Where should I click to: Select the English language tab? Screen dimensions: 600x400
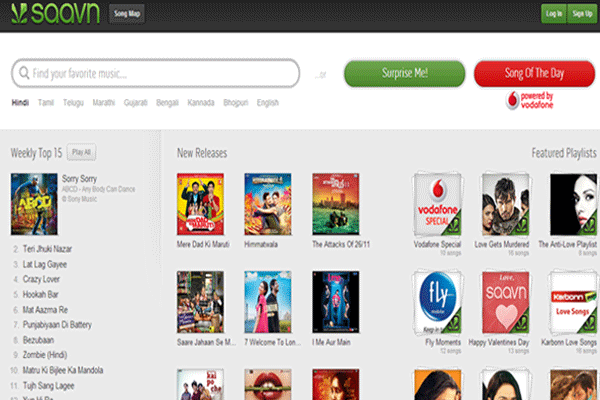click(x=268, y=103)
